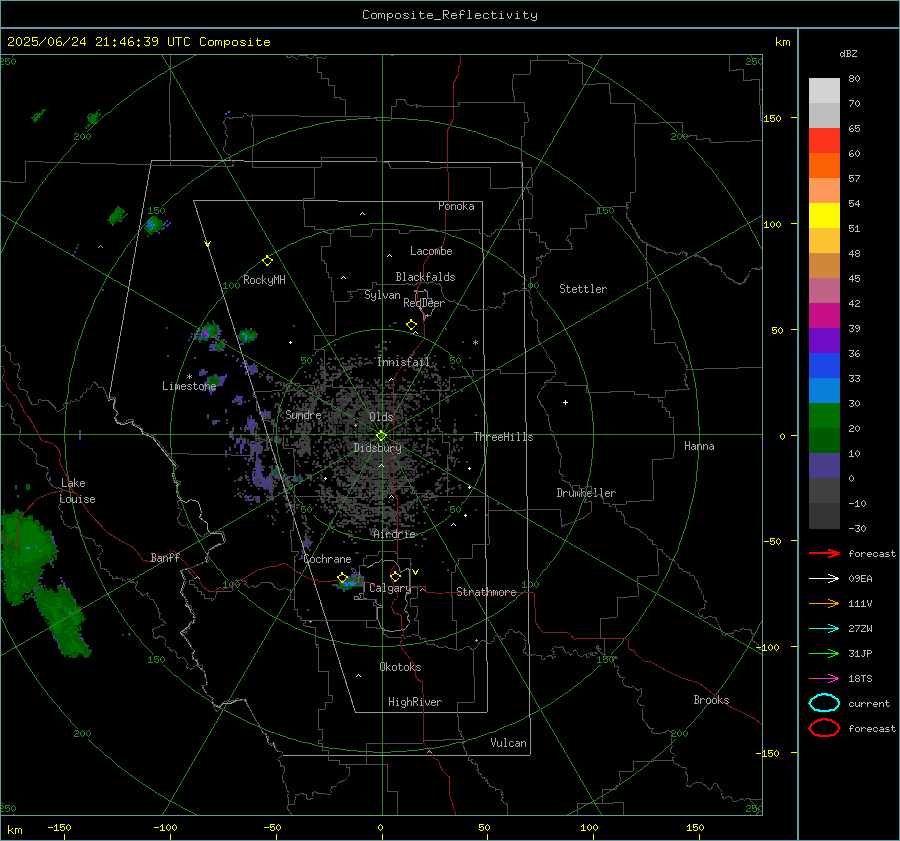Click the white 09EA arrow icon
Viewport: 900px width, 841px height.
point(824,578)
